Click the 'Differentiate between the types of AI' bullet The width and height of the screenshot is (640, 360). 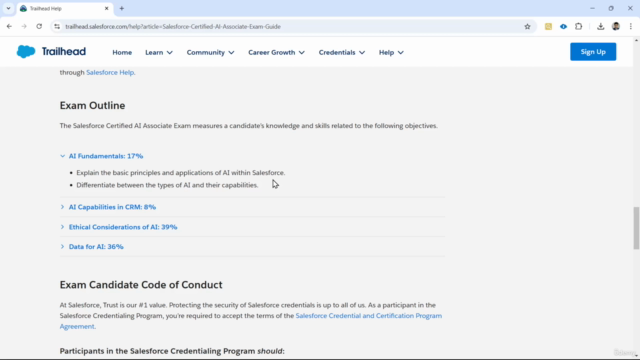tap(167, 185)
